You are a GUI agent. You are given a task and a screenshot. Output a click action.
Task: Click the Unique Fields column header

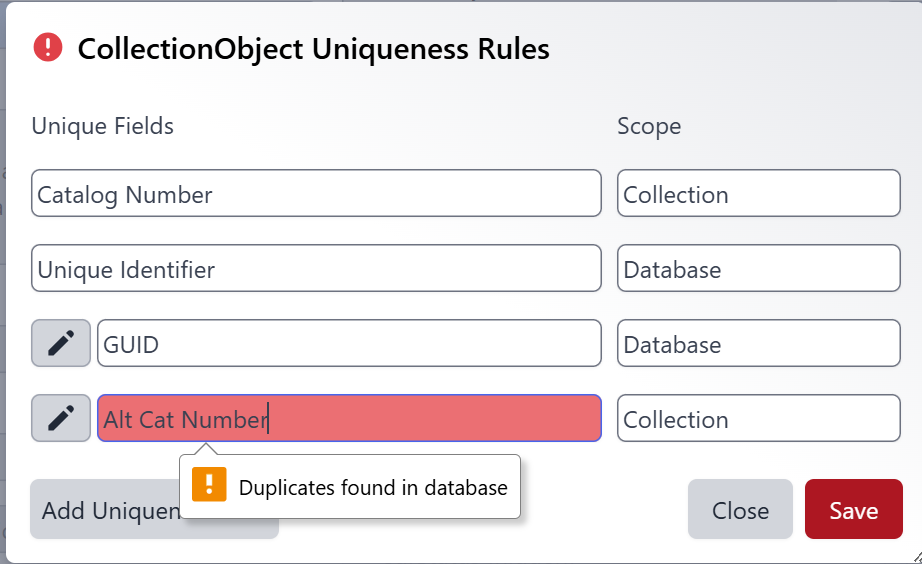pyautogui.click(x=103, y=126)
